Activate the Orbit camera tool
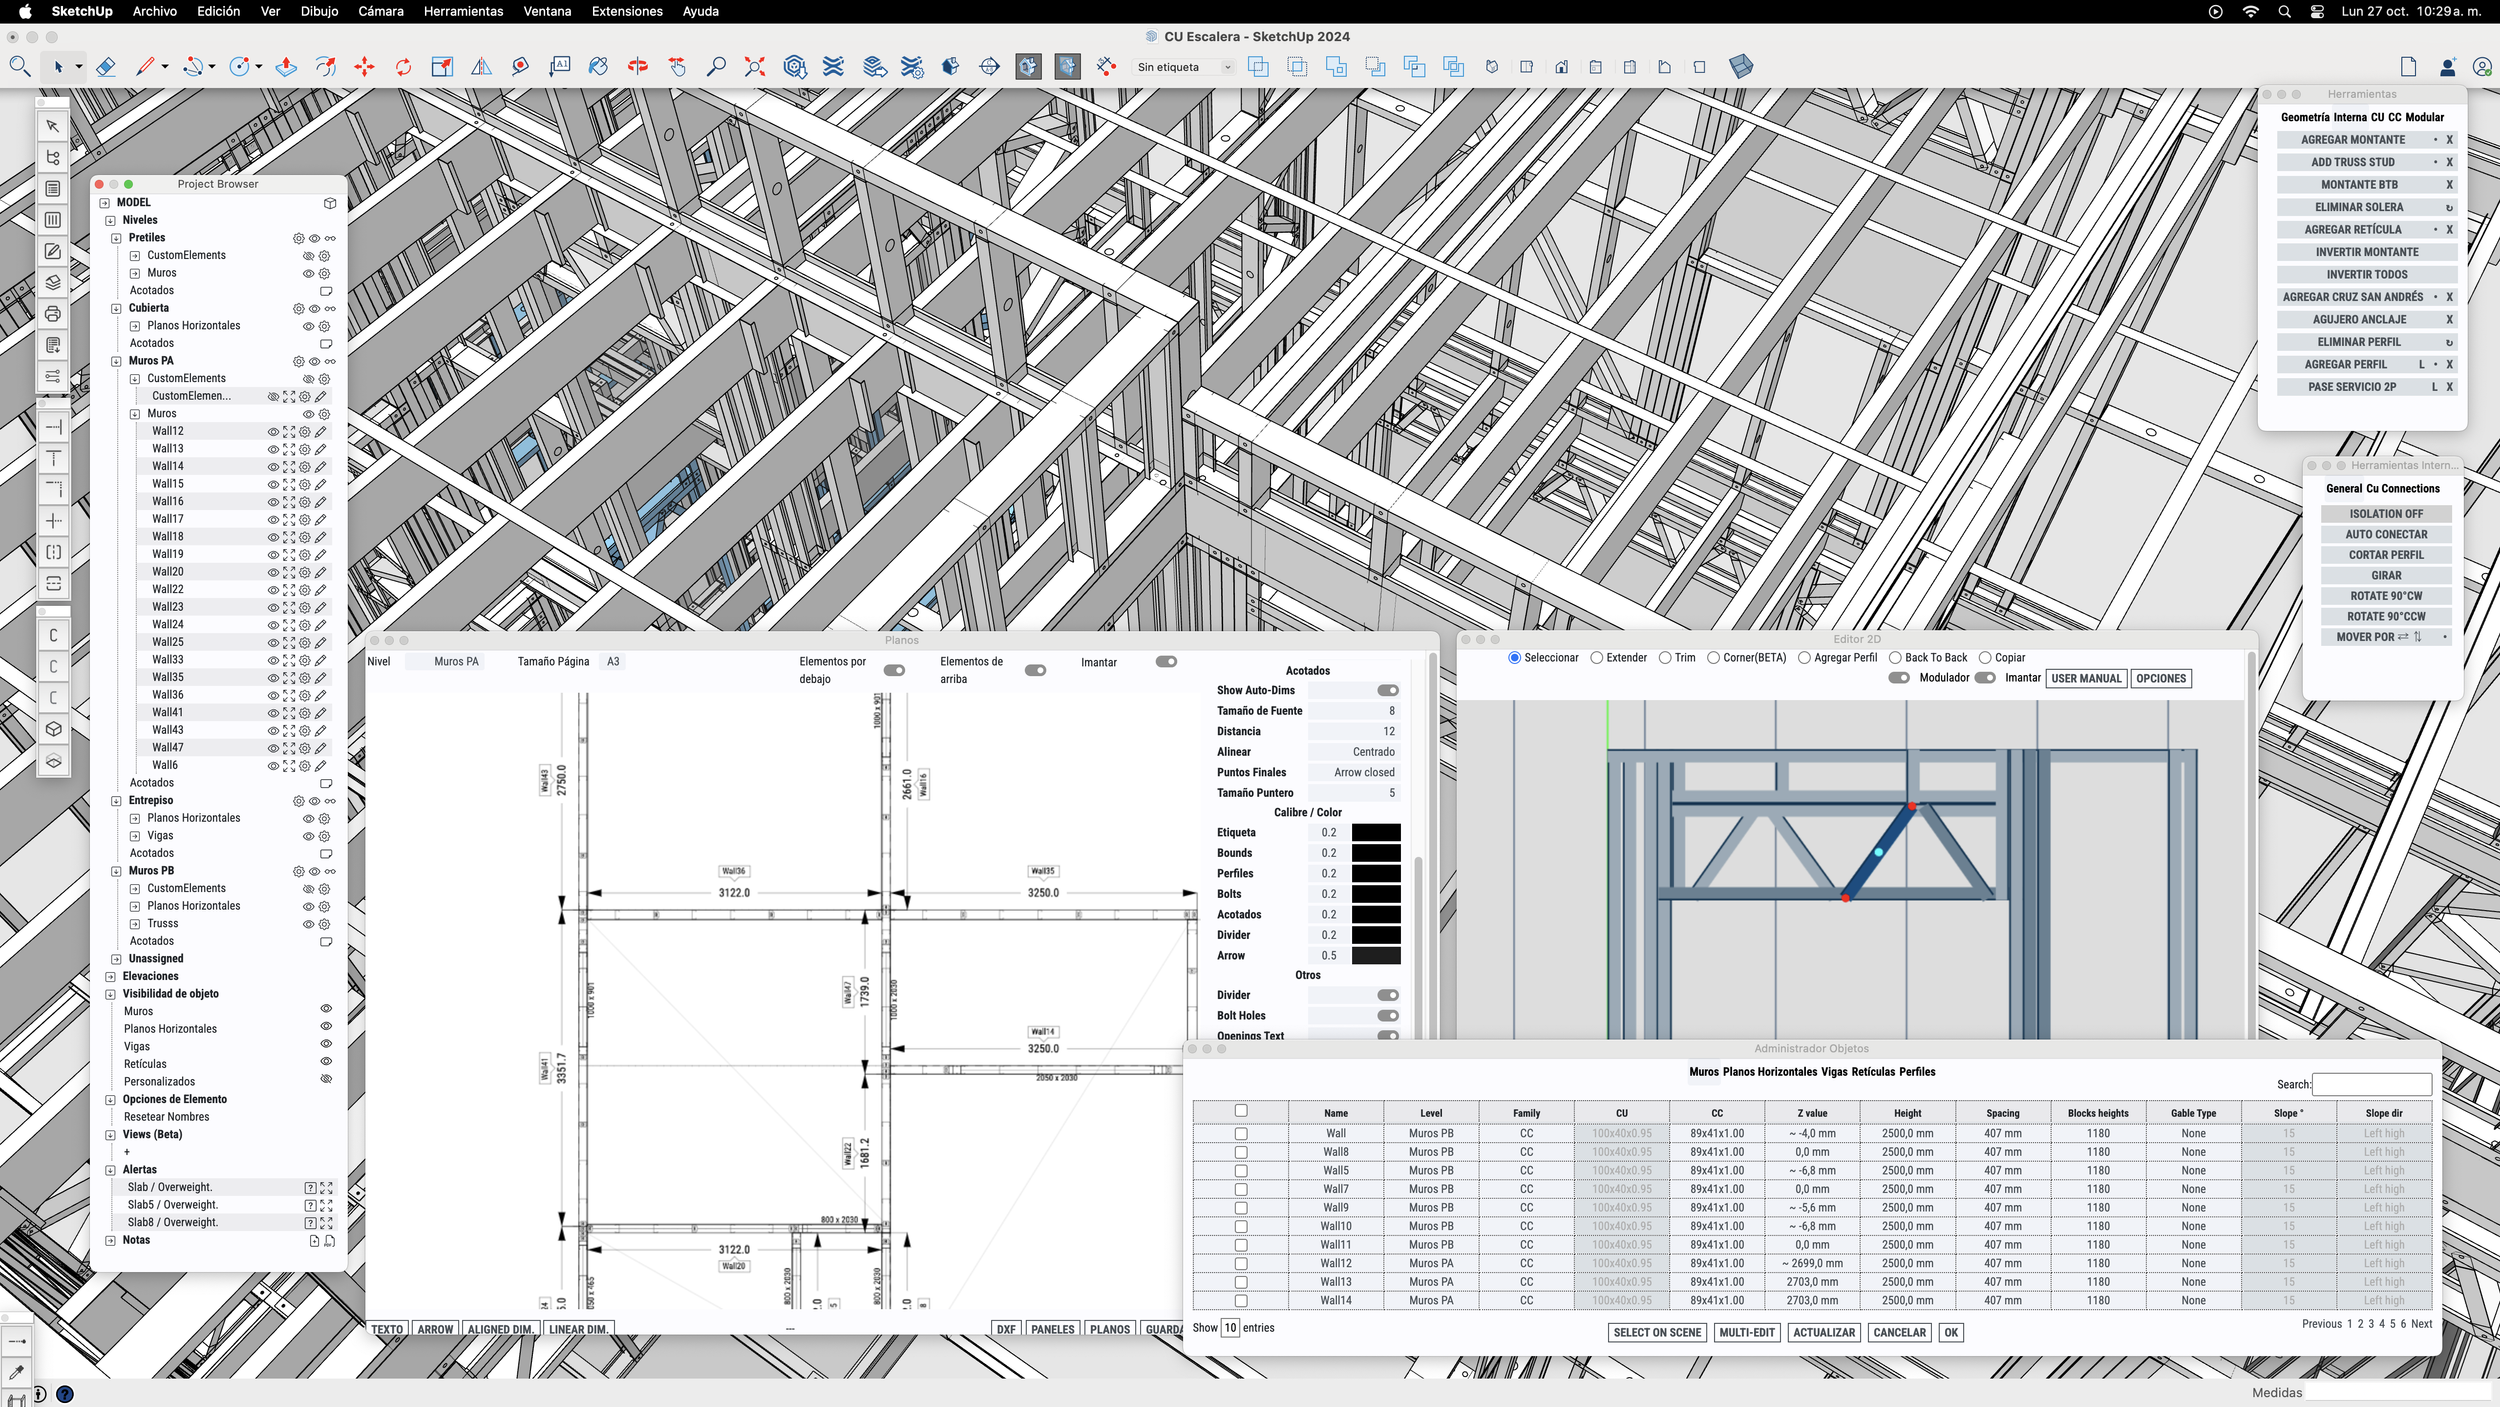The height and width of the screenshot is (1407, 2500). (637, 67)
